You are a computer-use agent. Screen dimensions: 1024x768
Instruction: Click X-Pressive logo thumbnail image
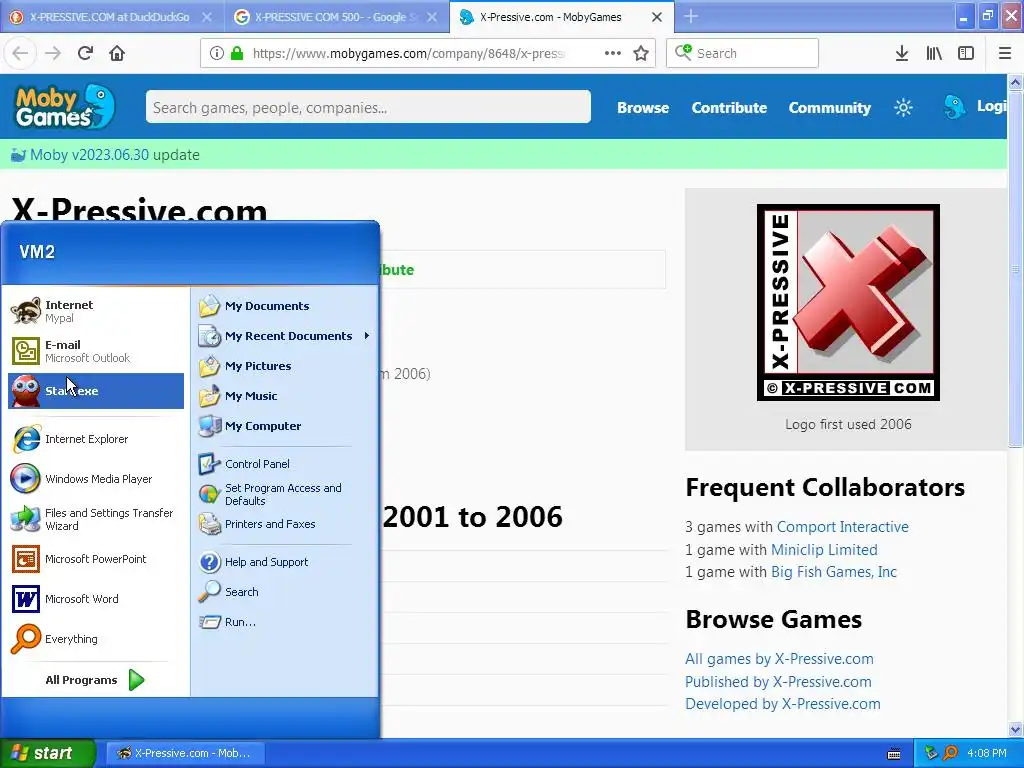pos(848,302)
